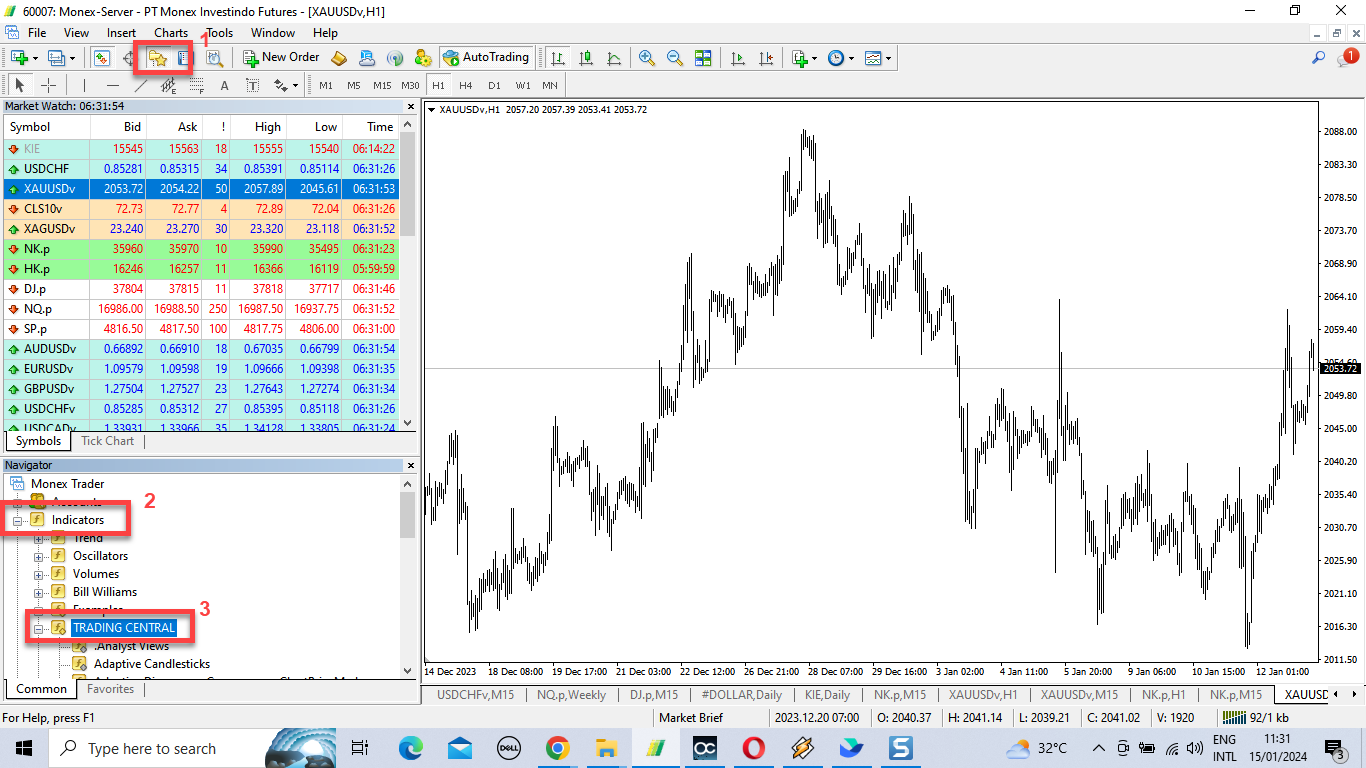The height and width of the screenshot is (768, 1366).
Task: Select EURUSDv row in Market Watch
Action: pyautogui.click(x=200, y=369)
